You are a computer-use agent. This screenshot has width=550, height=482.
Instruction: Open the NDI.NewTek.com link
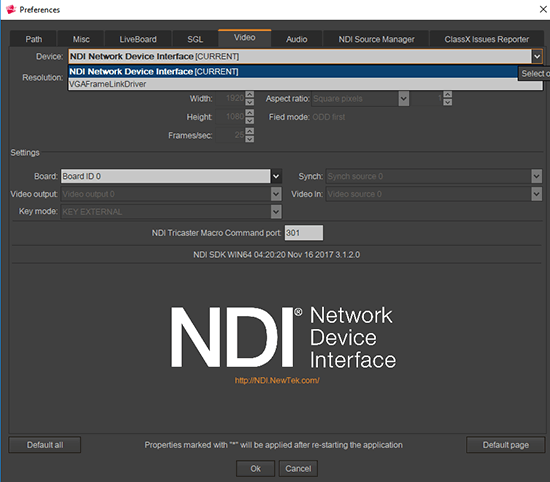(x=277, y=380)
